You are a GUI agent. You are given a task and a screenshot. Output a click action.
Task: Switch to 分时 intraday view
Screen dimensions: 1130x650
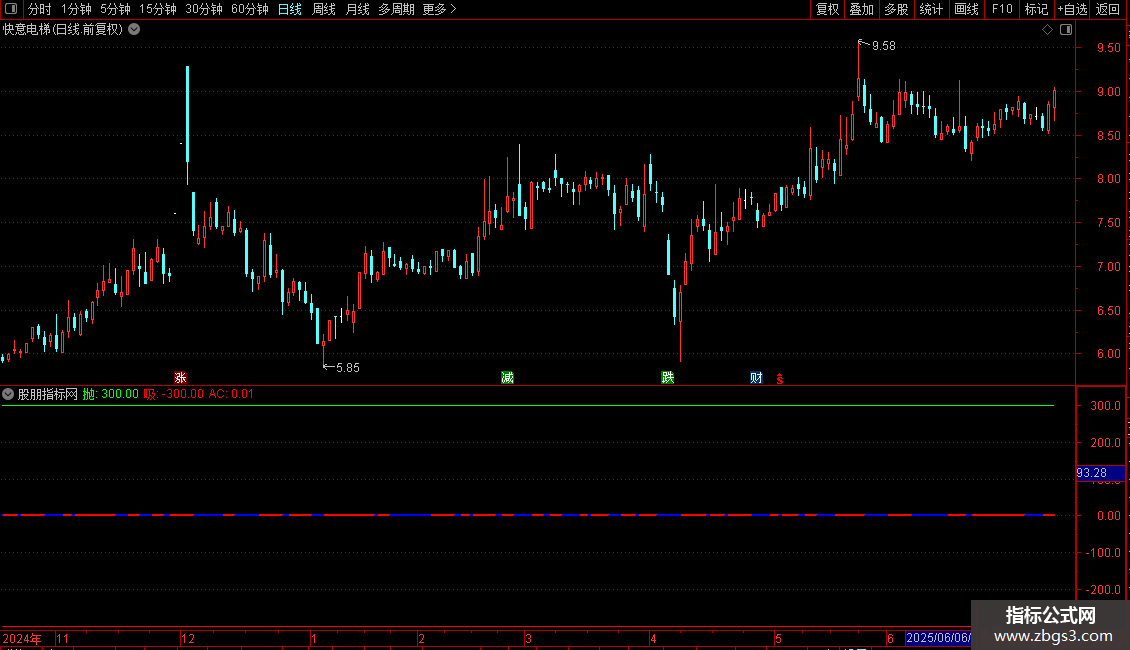pyautogui.click(x=39, y=9)
